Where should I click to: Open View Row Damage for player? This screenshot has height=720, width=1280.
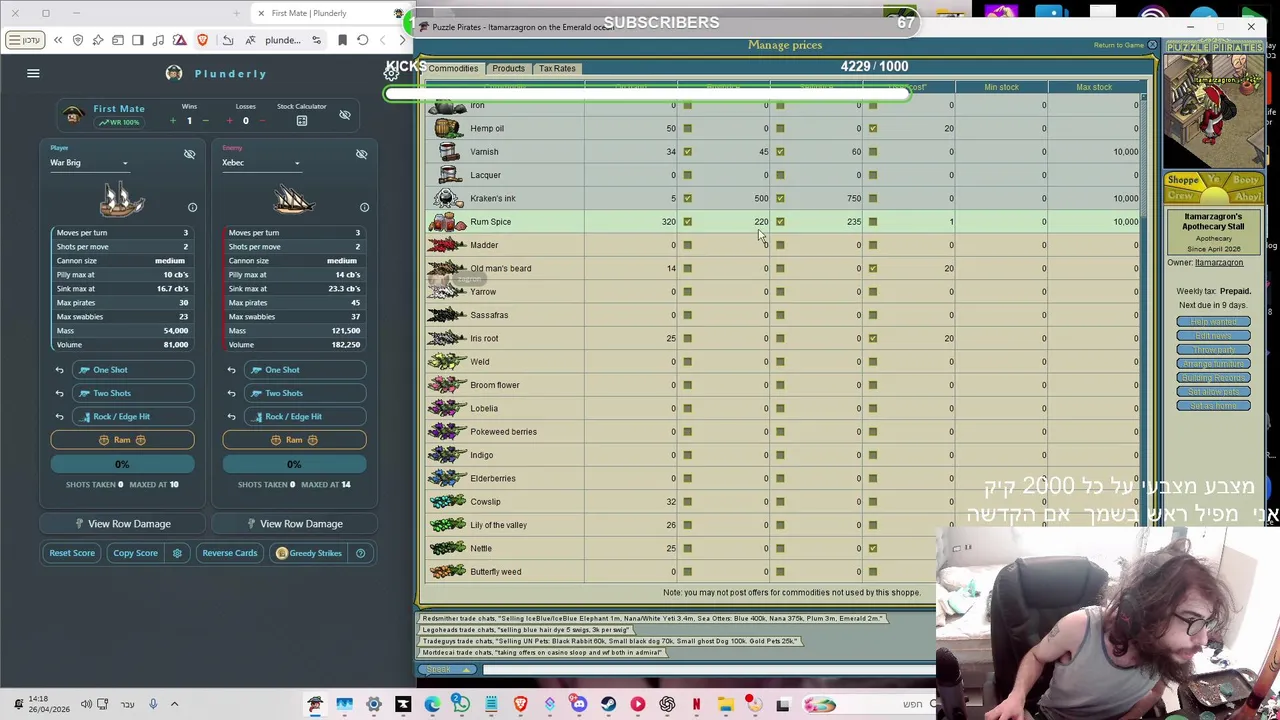[x=122, y=524]
